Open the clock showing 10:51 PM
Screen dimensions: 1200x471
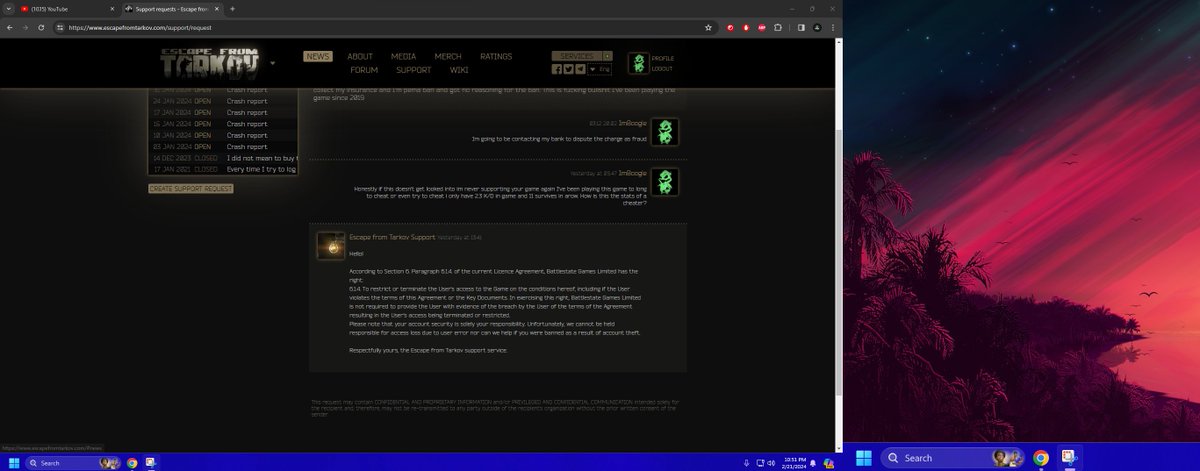pos(795,463)
